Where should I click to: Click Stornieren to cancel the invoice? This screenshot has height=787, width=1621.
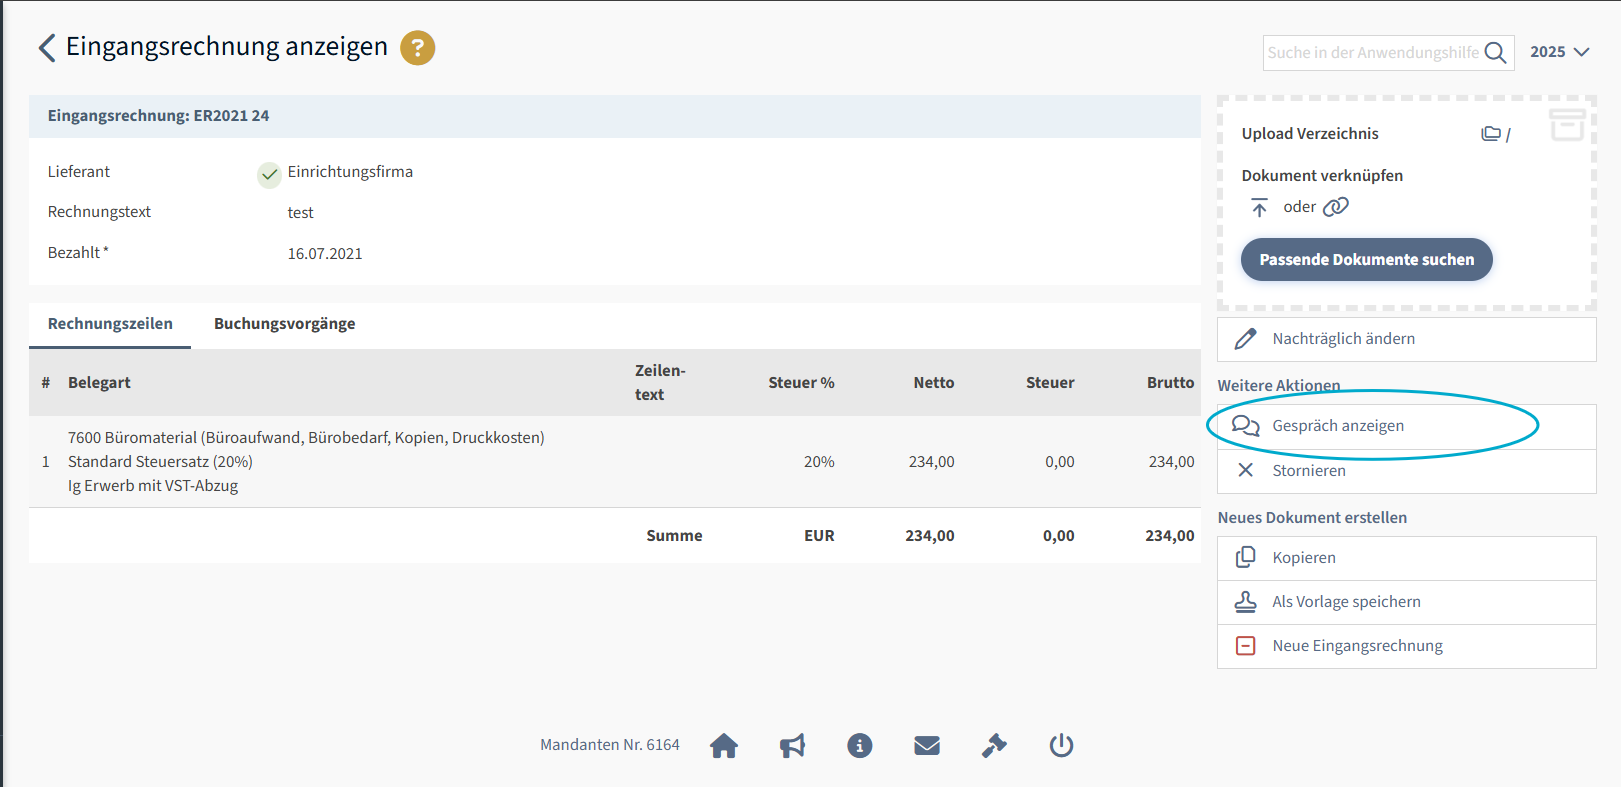(1308, 471)
